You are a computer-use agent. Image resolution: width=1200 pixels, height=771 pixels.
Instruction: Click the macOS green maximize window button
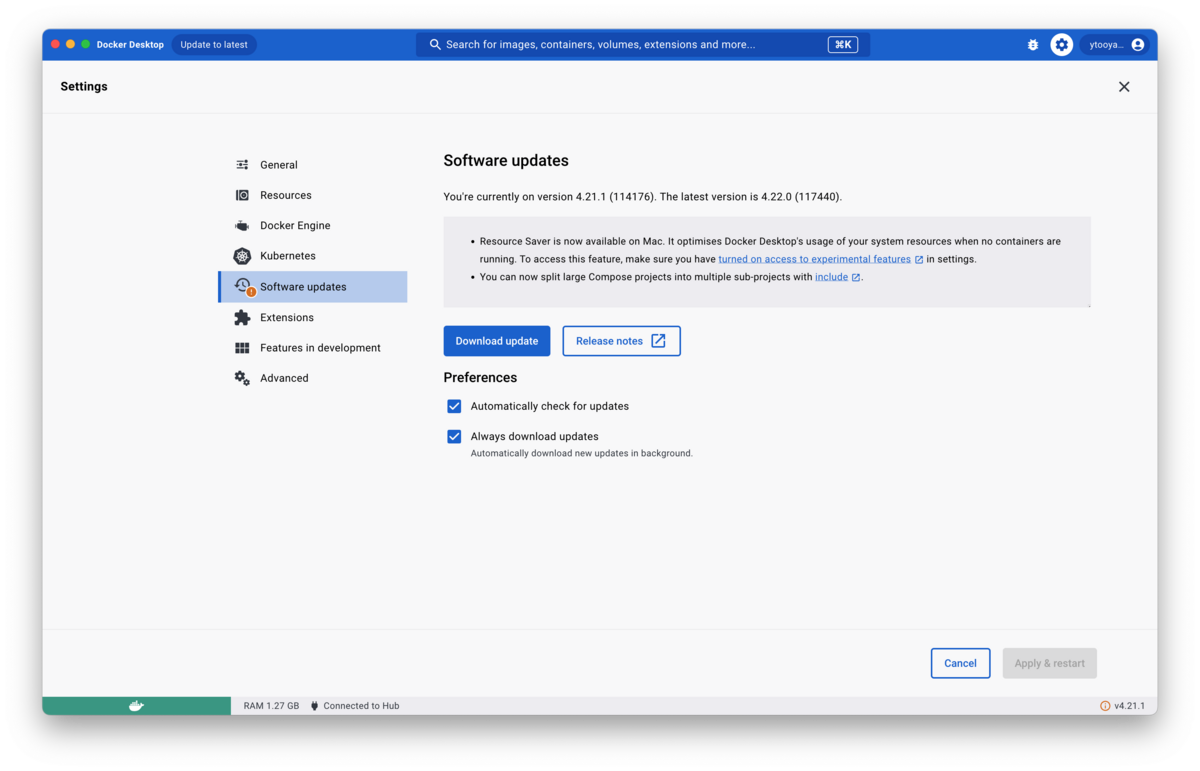[86, 45]
